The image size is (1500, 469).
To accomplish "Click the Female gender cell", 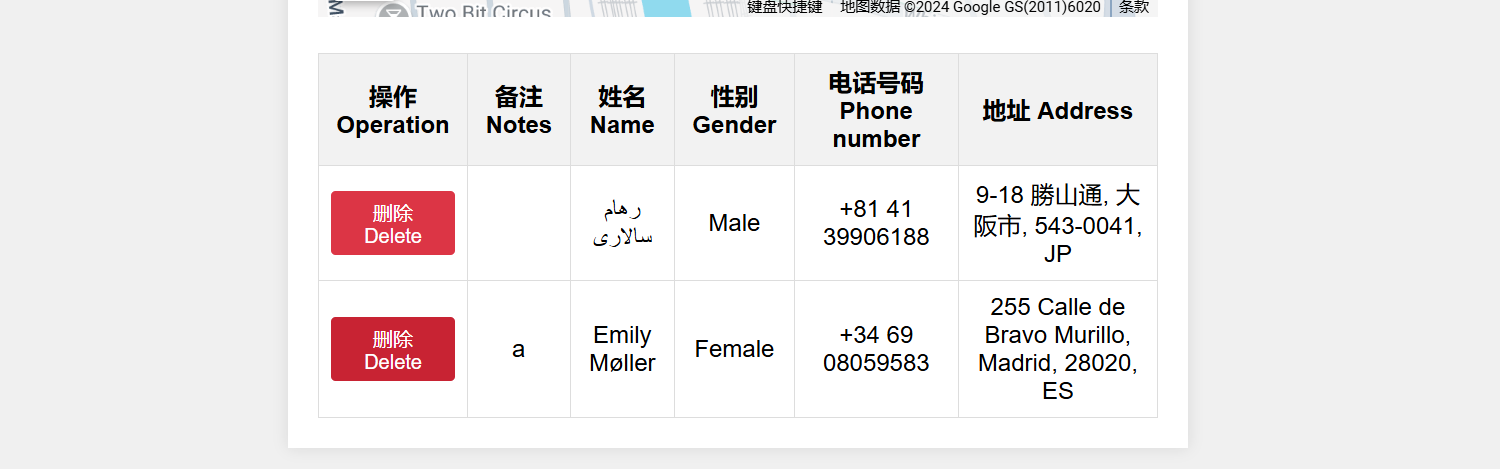I will click(x=734, y=349).
